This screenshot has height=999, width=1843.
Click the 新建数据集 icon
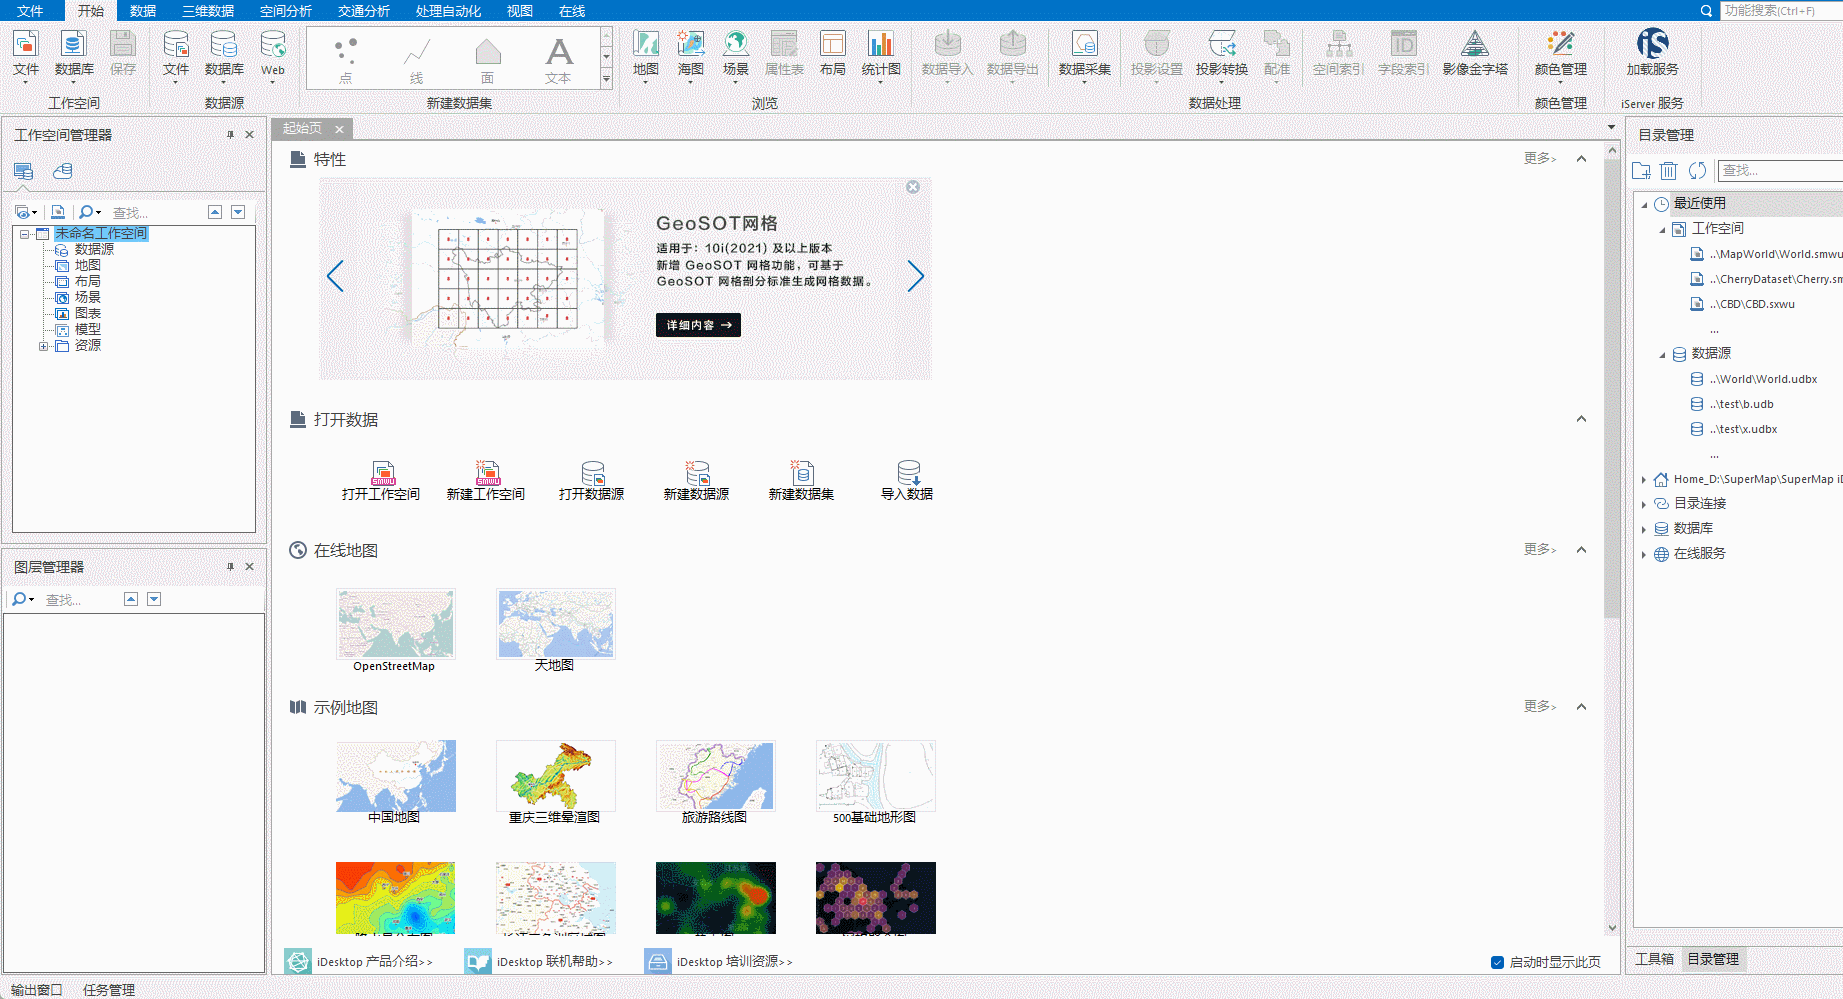click(802, 472)
